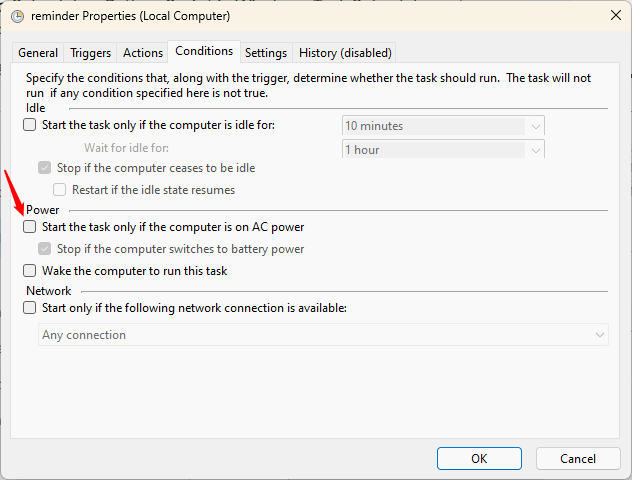
Task: Toggle stop if computer ceases to be idle
Action: (x=44, y=168)
